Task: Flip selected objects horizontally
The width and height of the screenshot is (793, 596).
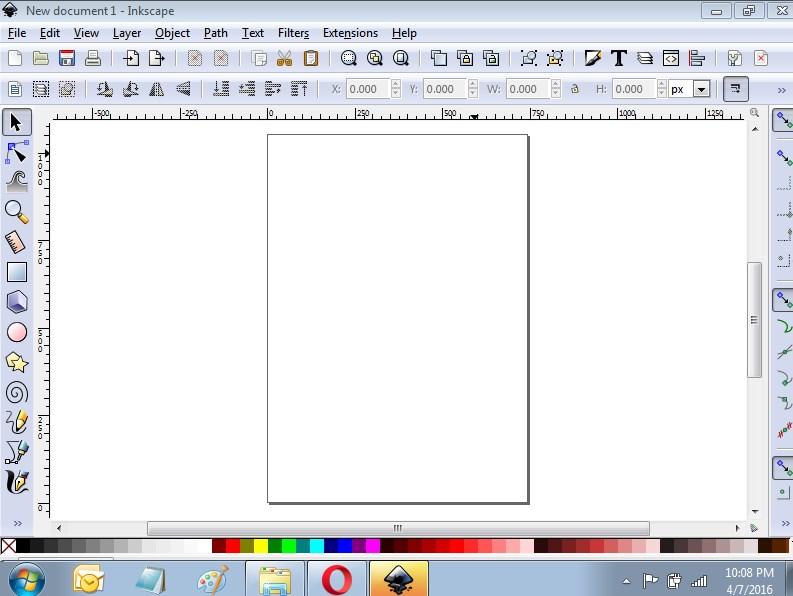Action: [x=157, y=89]
